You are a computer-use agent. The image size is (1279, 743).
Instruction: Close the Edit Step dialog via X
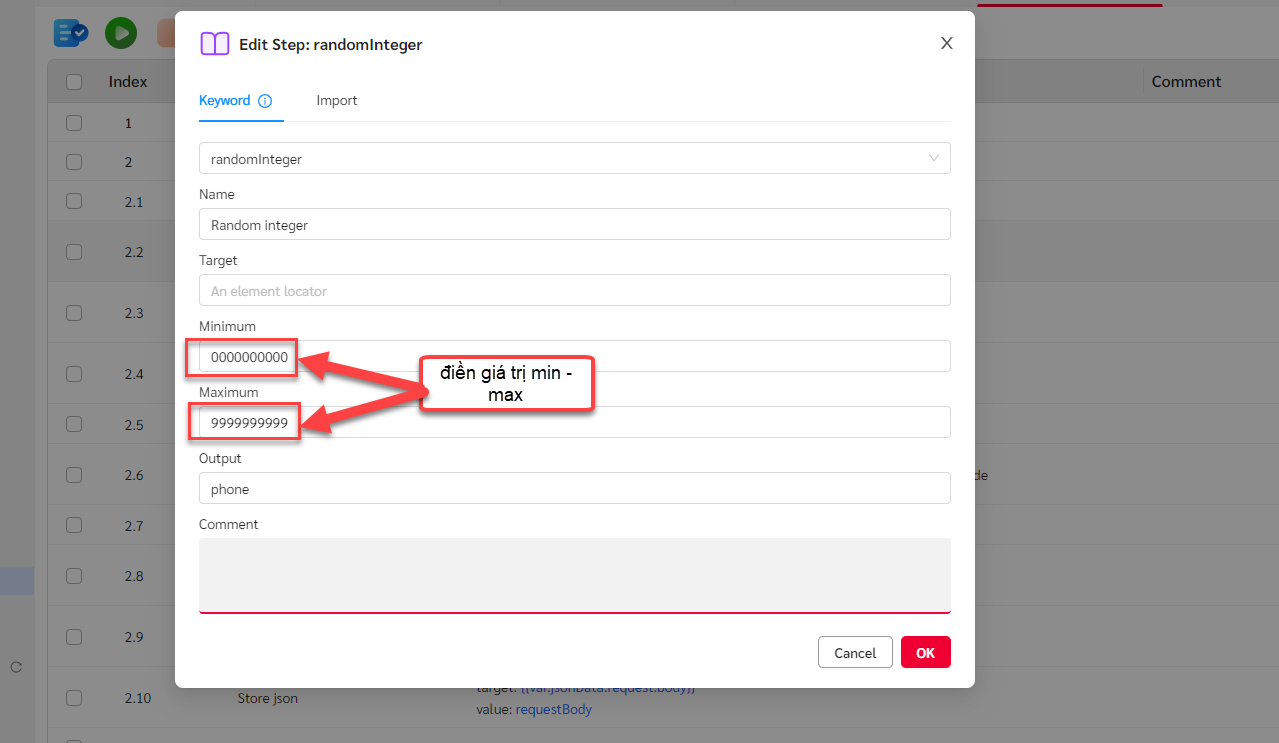946,43
